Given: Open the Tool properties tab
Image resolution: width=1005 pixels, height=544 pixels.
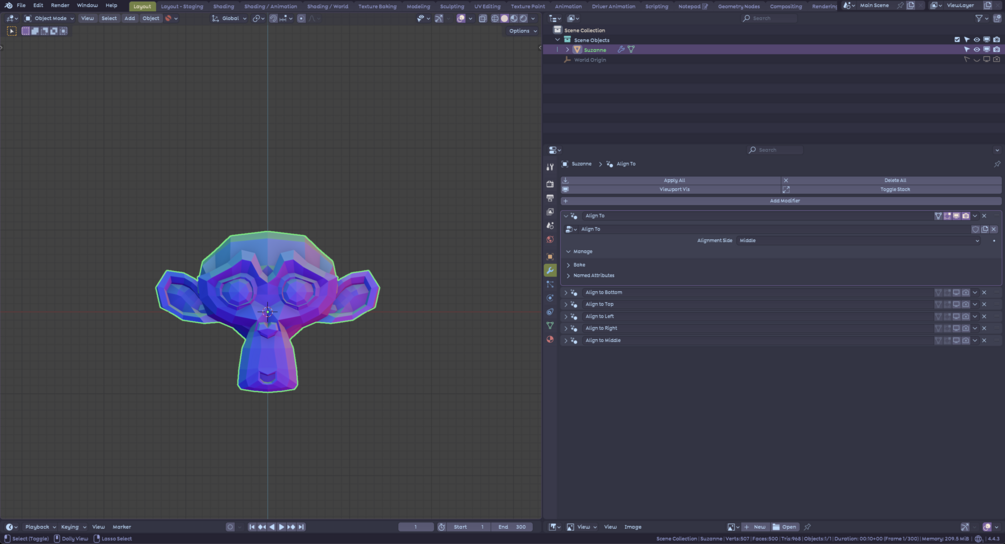Looking at the screenshot, I should coord(550,167).
